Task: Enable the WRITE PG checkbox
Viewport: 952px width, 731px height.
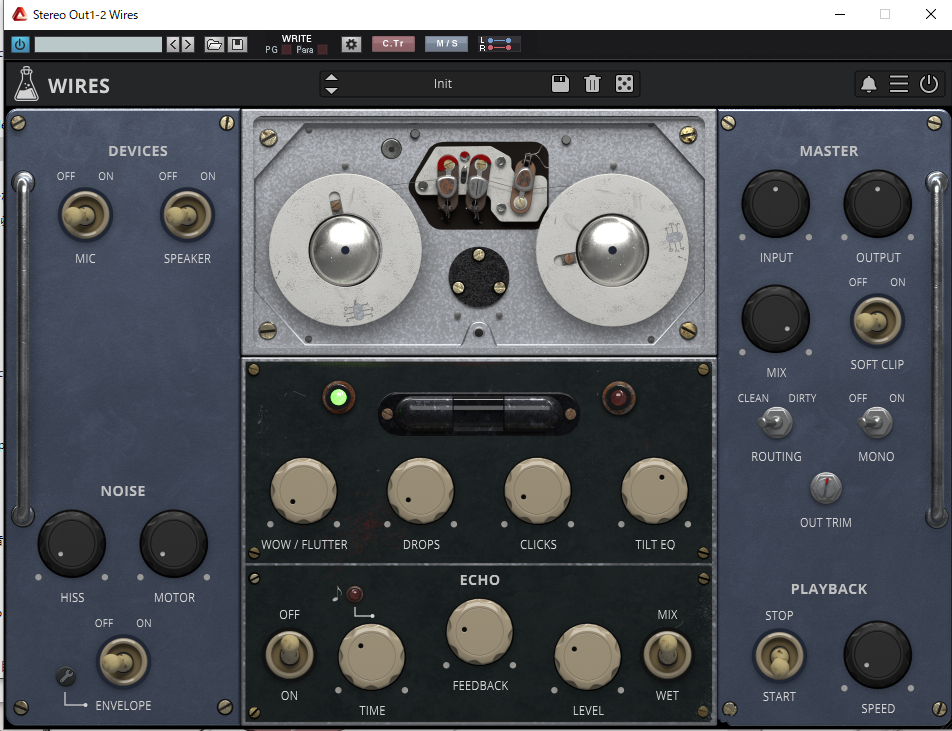Action: 286,50
